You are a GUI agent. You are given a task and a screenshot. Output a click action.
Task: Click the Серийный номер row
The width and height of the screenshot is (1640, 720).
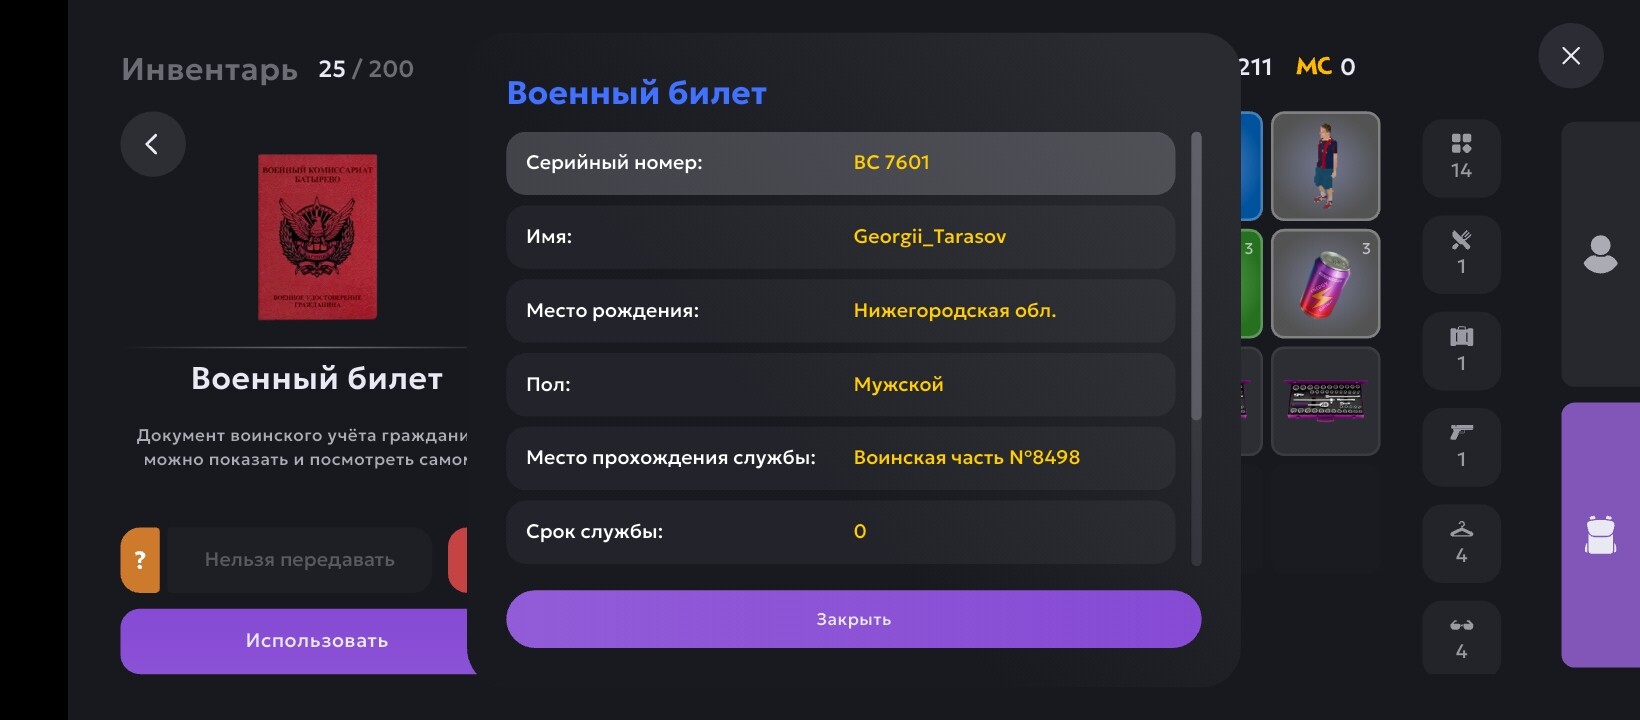pyautogui.click(x=840, y=163)
